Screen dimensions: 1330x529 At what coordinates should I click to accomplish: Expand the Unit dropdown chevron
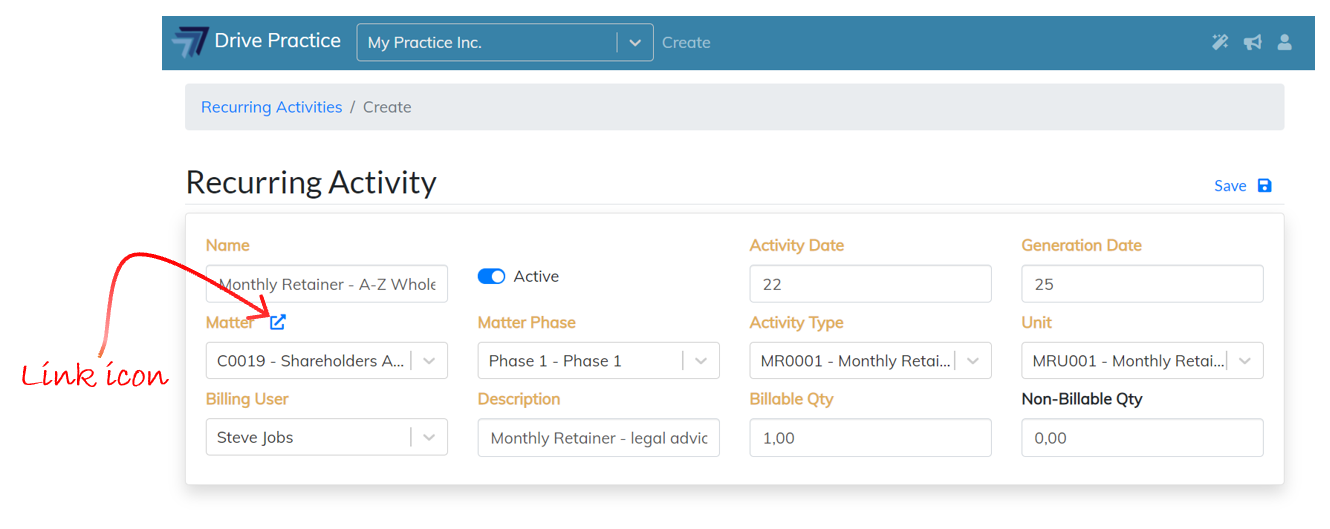click(x=1245, y=361)
